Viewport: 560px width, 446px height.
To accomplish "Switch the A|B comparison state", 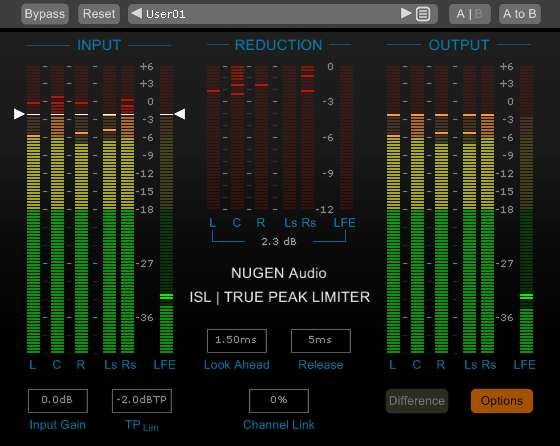I will pyautogui.click(x=470, y=14).
